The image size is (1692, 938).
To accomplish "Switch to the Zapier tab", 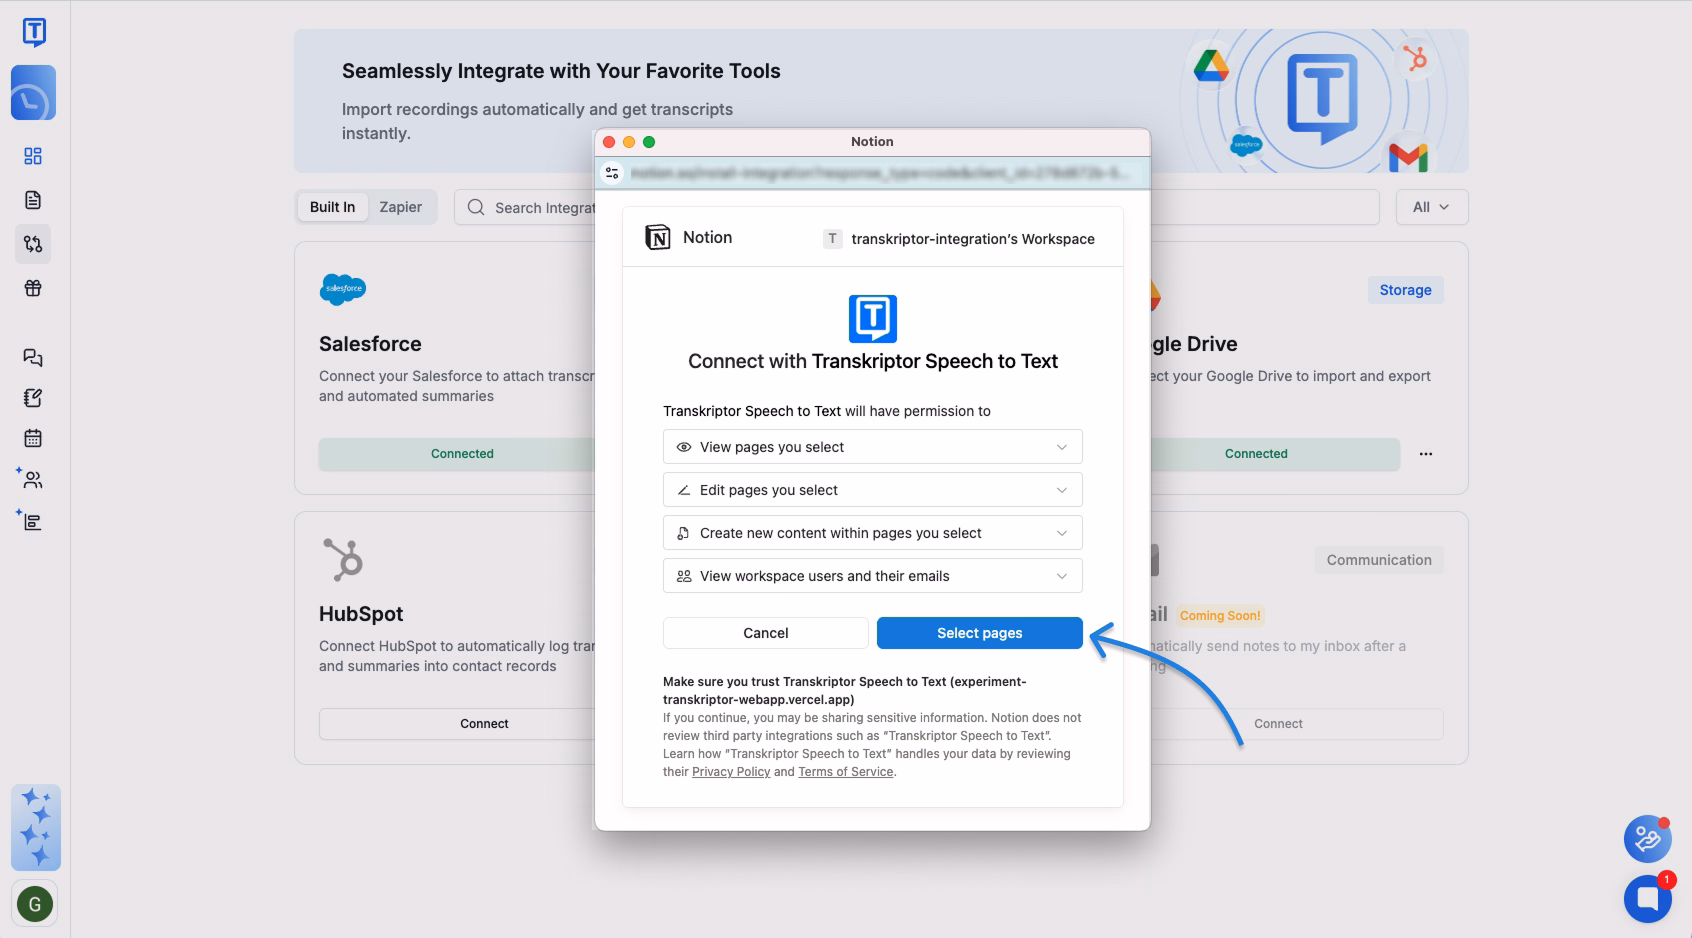I will 401,207.
